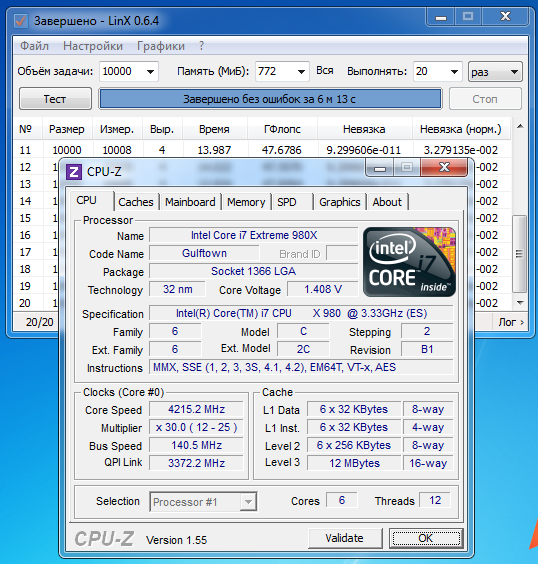The image size is (538, 564).
Task: Switch to the Caches tab
Action: click(x=136, y=202)
